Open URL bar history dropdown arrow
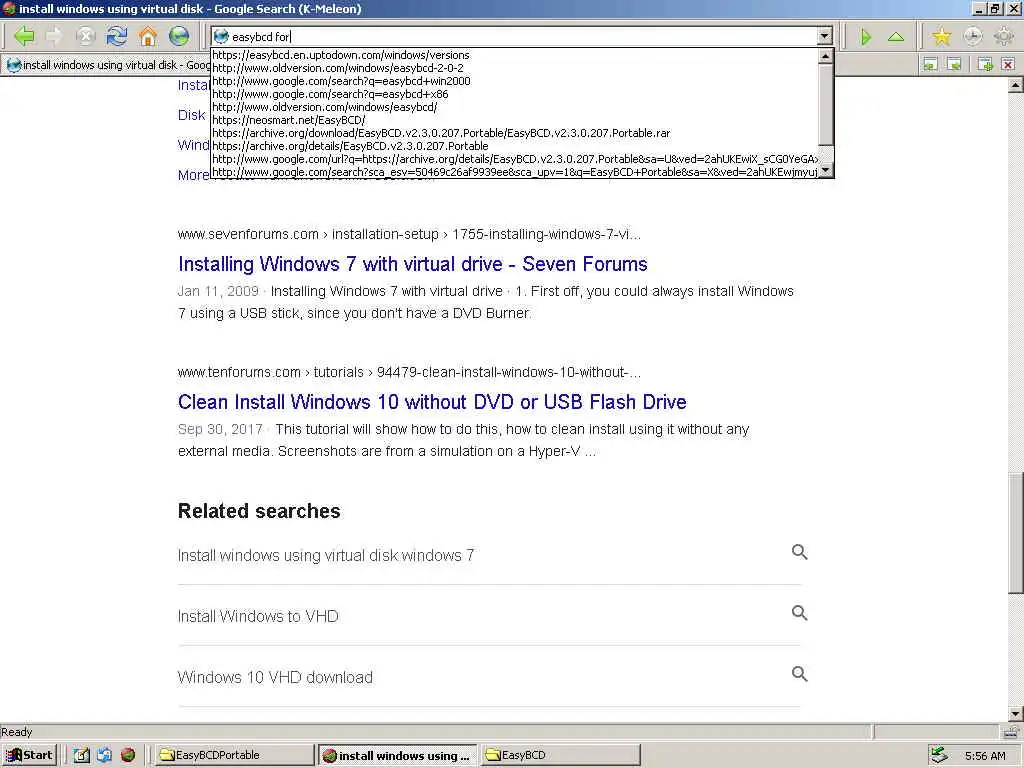 click(x=824, y=36)
